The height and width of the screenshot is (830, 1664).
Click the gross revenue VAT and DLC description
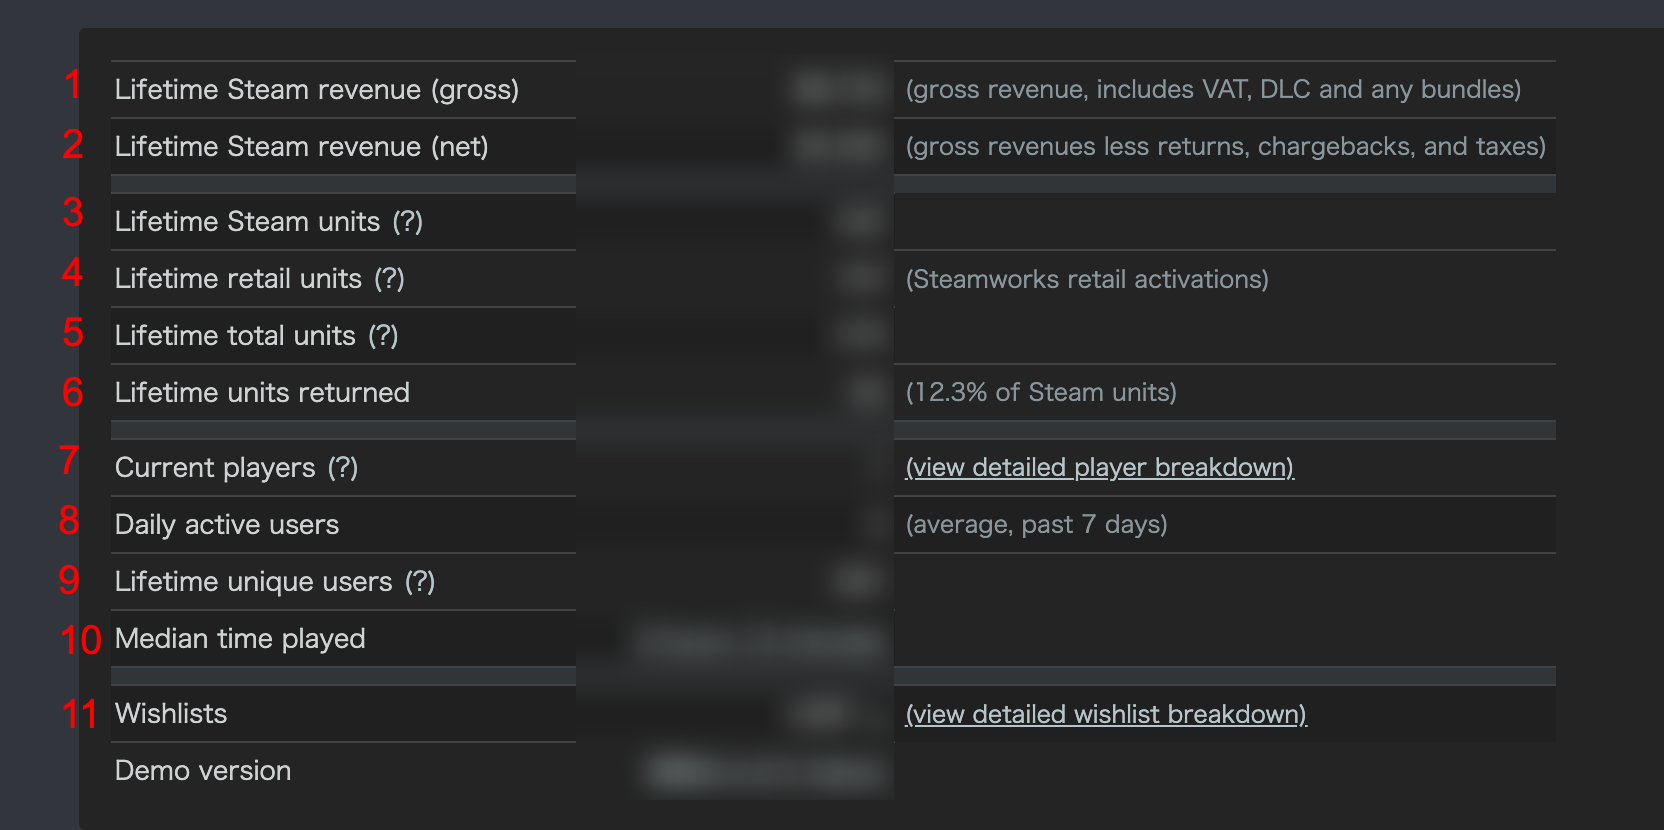pos(1213,90)
